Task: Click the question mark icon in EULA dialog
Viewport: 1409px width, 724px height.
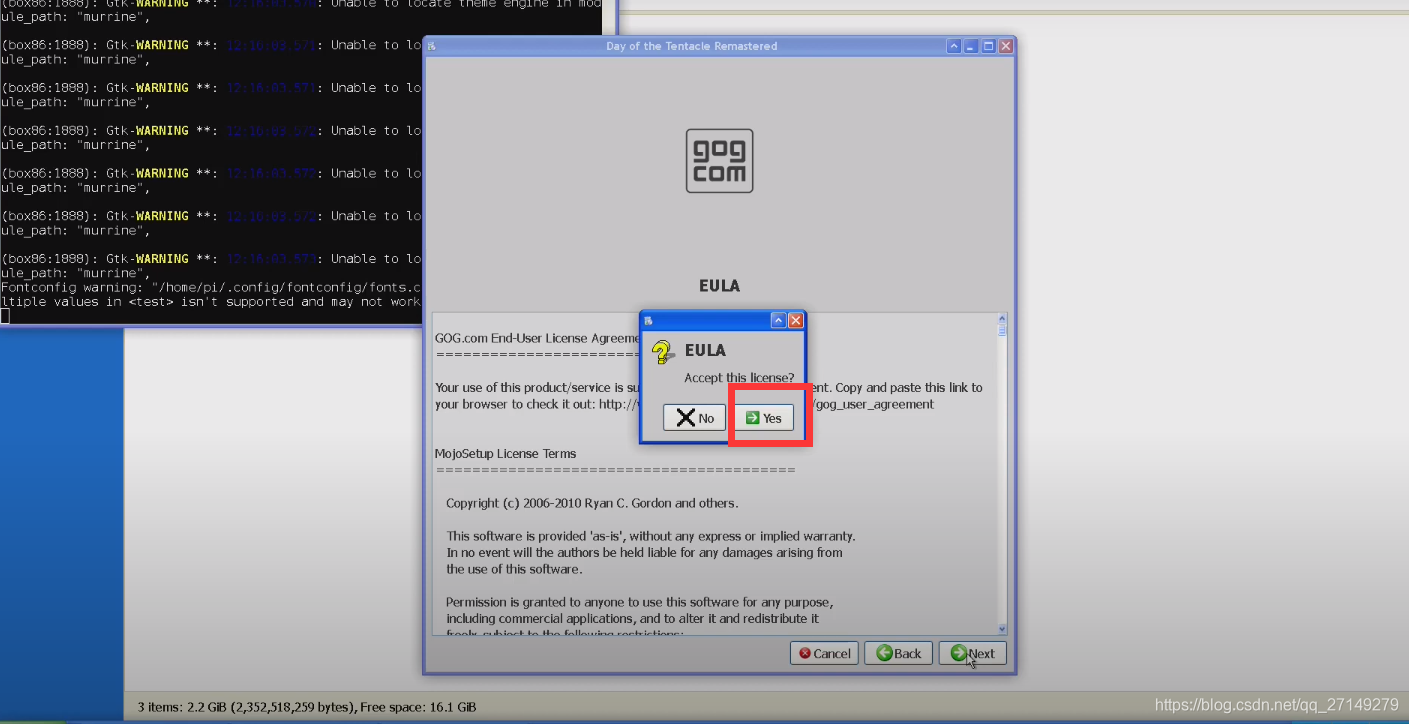Action: 662,352
